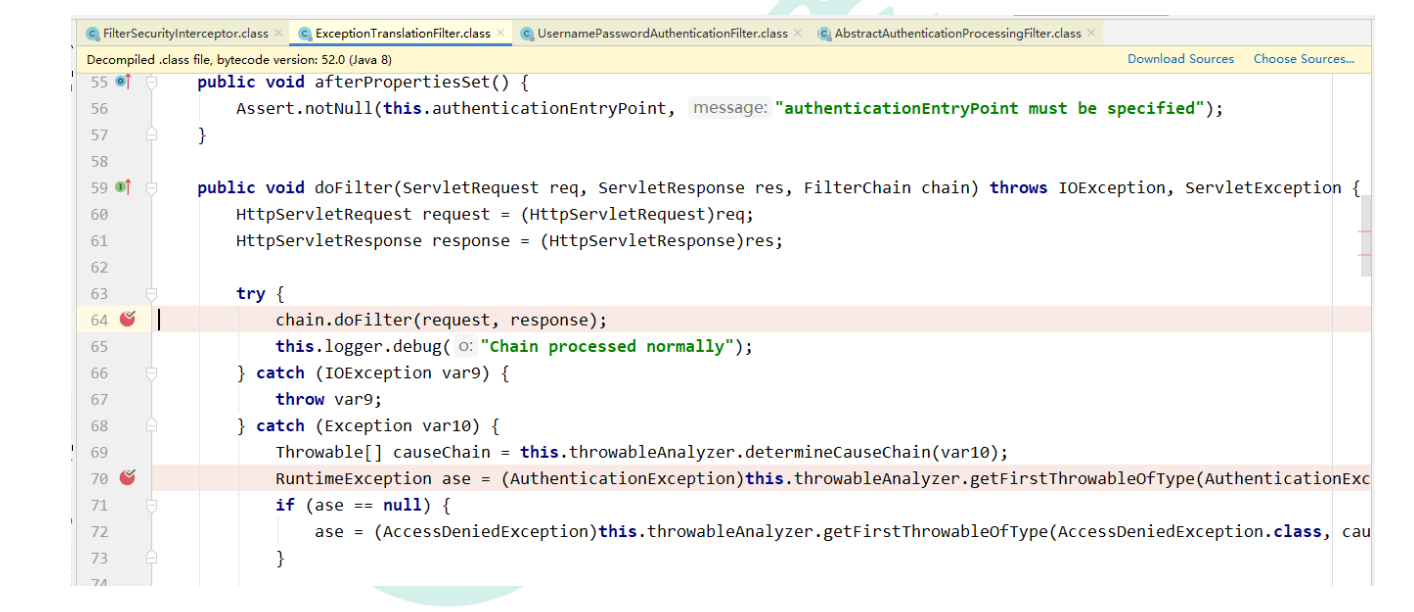Screen dimensions: 1414x612
Task: Click line number 67 in the gutter
Action: 99,399
